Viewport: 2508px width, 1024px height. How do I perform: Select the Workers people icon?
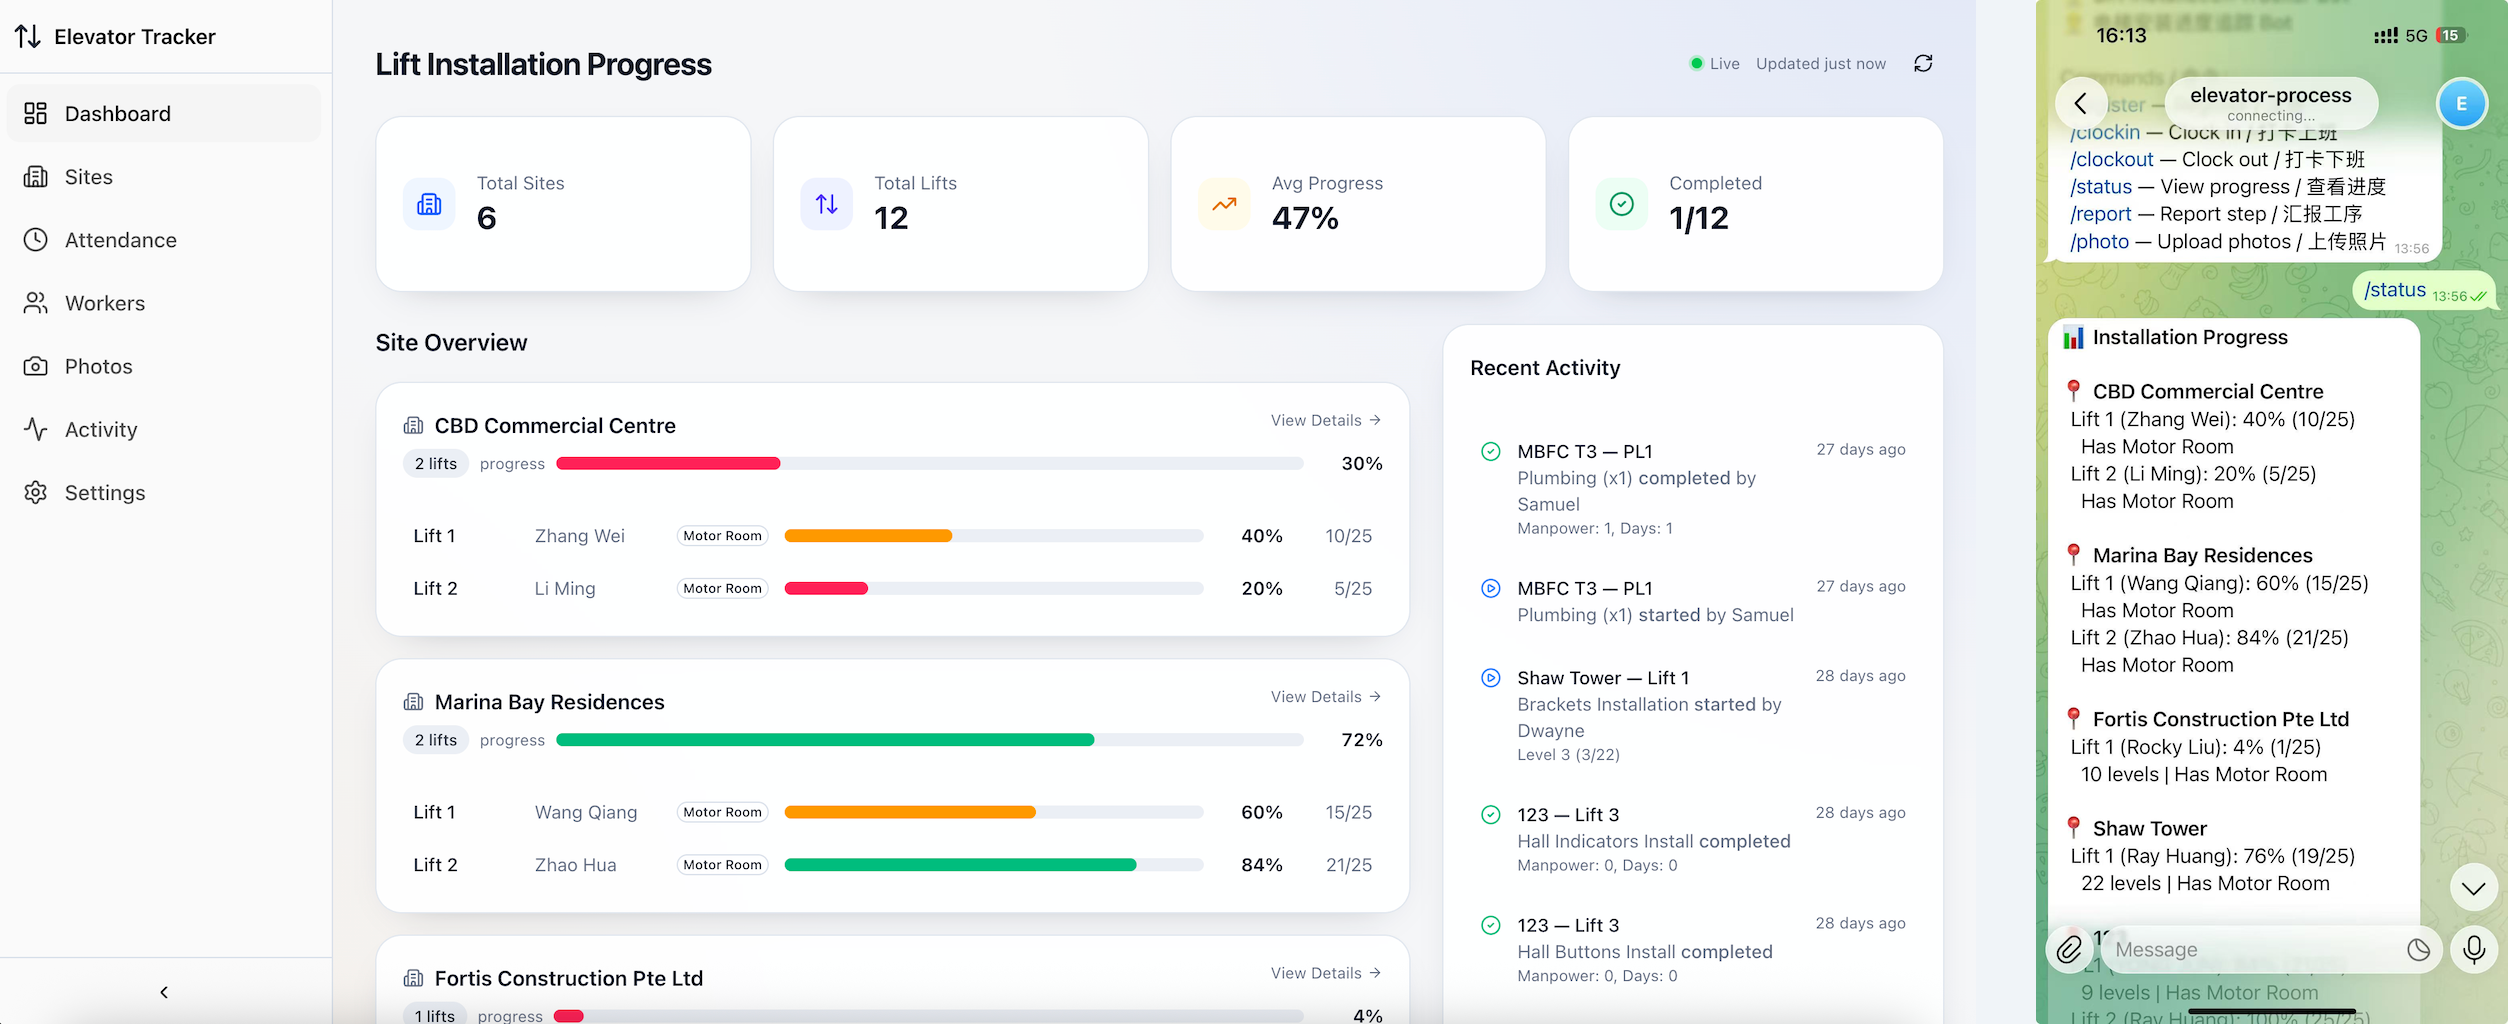[x=36, y=303]
